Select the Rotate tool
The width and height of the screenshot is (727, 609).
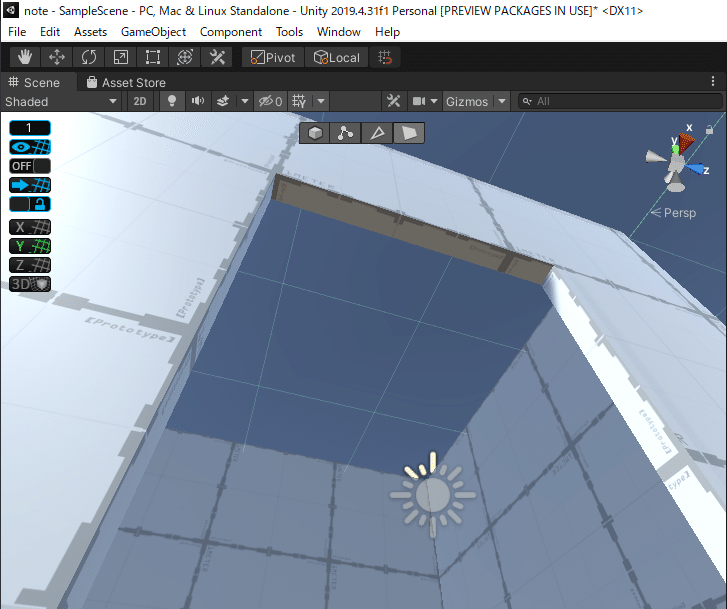[89, 58]
